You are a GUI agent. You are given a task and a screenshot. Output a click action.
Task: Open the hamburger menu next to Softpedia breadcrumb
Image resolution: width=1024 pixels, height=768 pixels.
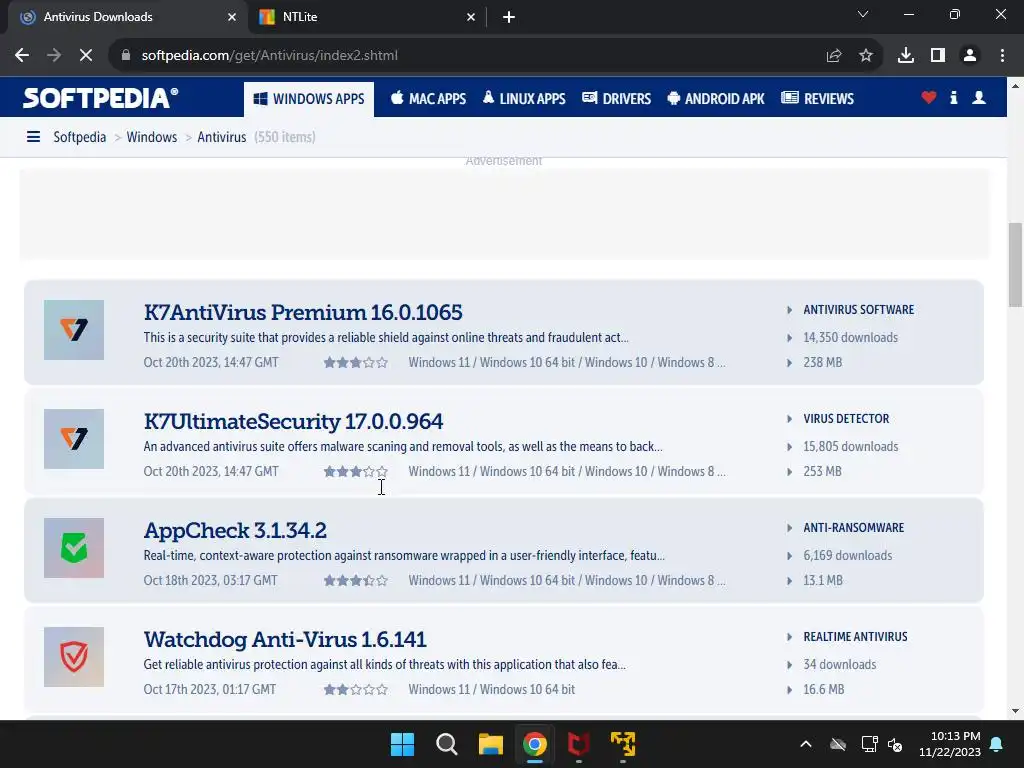click(x=33, y=136)
